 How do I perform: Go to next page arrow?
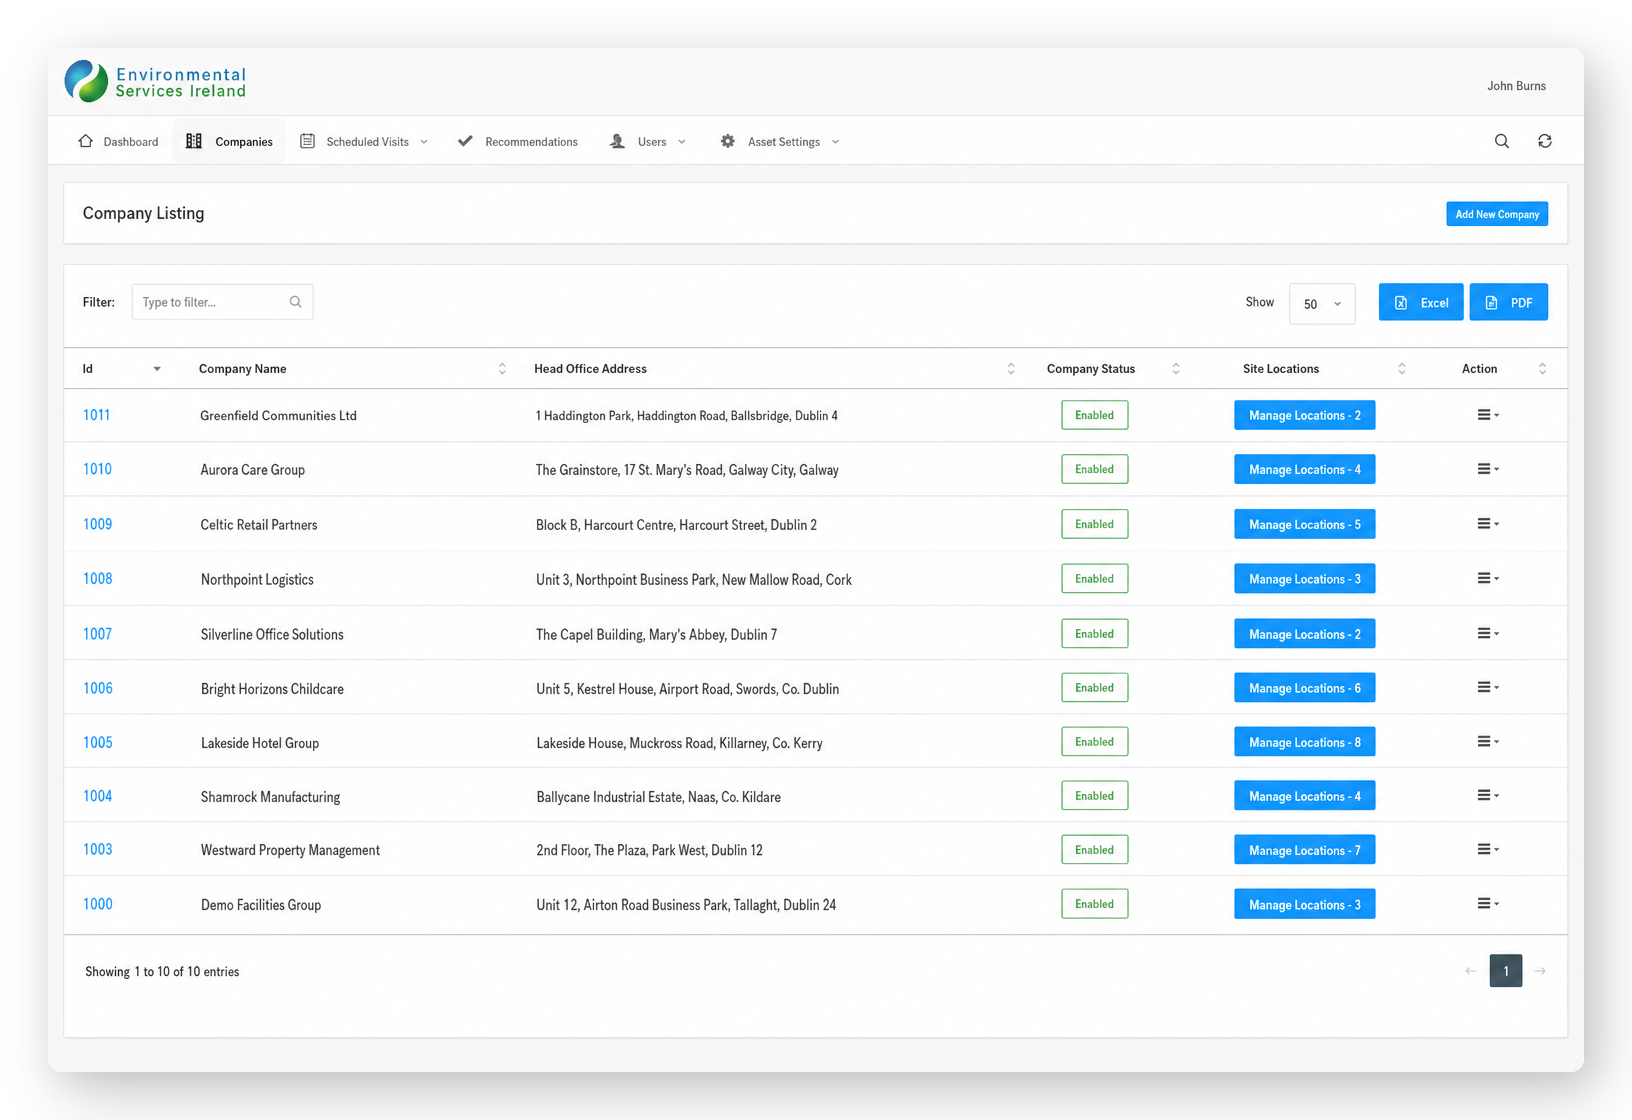[x=1540, y=971]
